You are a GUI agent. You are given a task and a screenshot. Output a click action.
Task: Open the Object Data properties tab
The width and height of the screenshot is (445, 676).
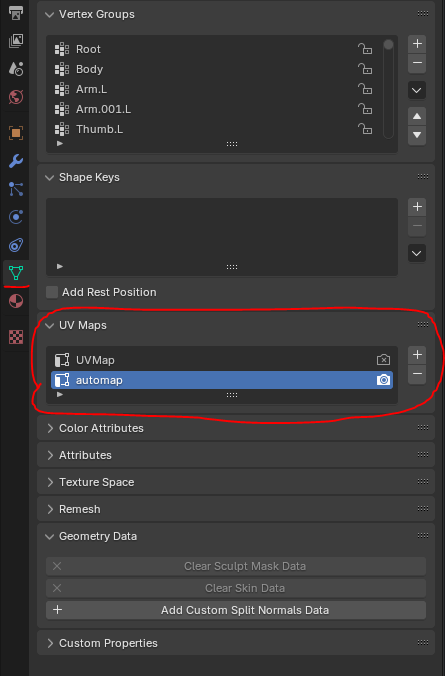16,273
